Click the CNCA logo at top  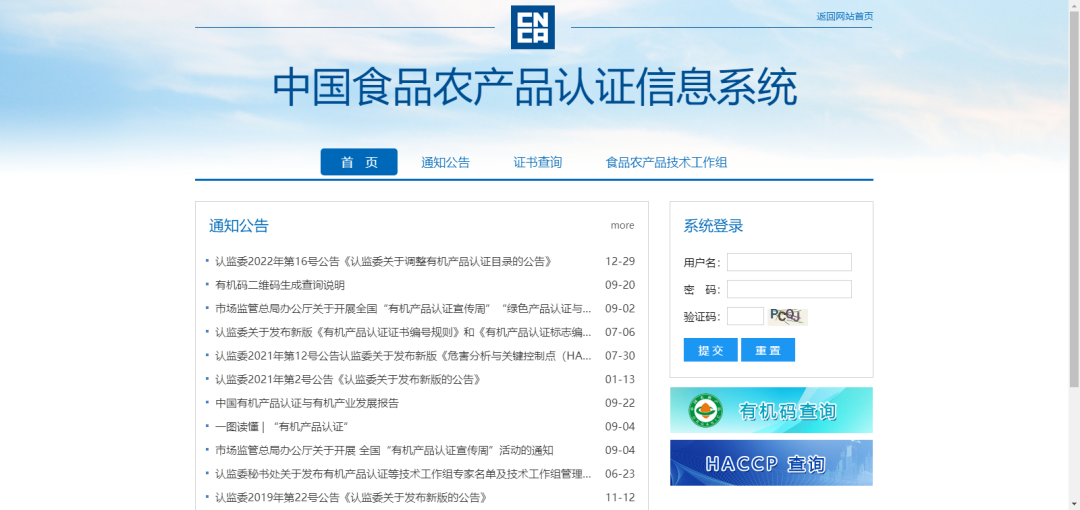tap(532, 27)
